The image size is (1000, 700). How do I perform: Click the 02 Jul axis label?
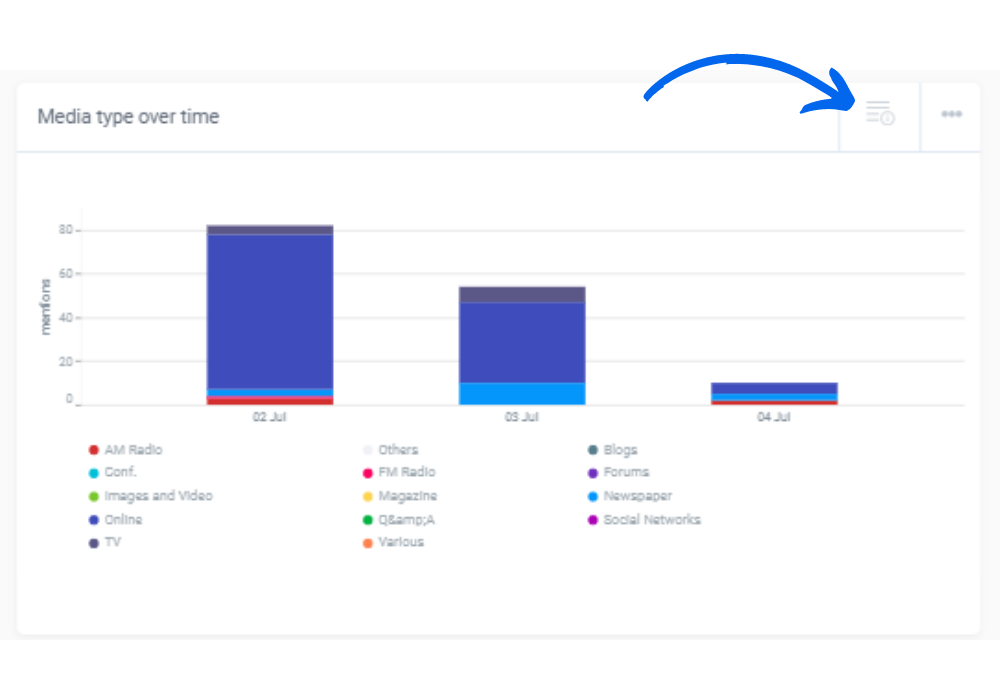pyautogui.click(x=269, y=417)
